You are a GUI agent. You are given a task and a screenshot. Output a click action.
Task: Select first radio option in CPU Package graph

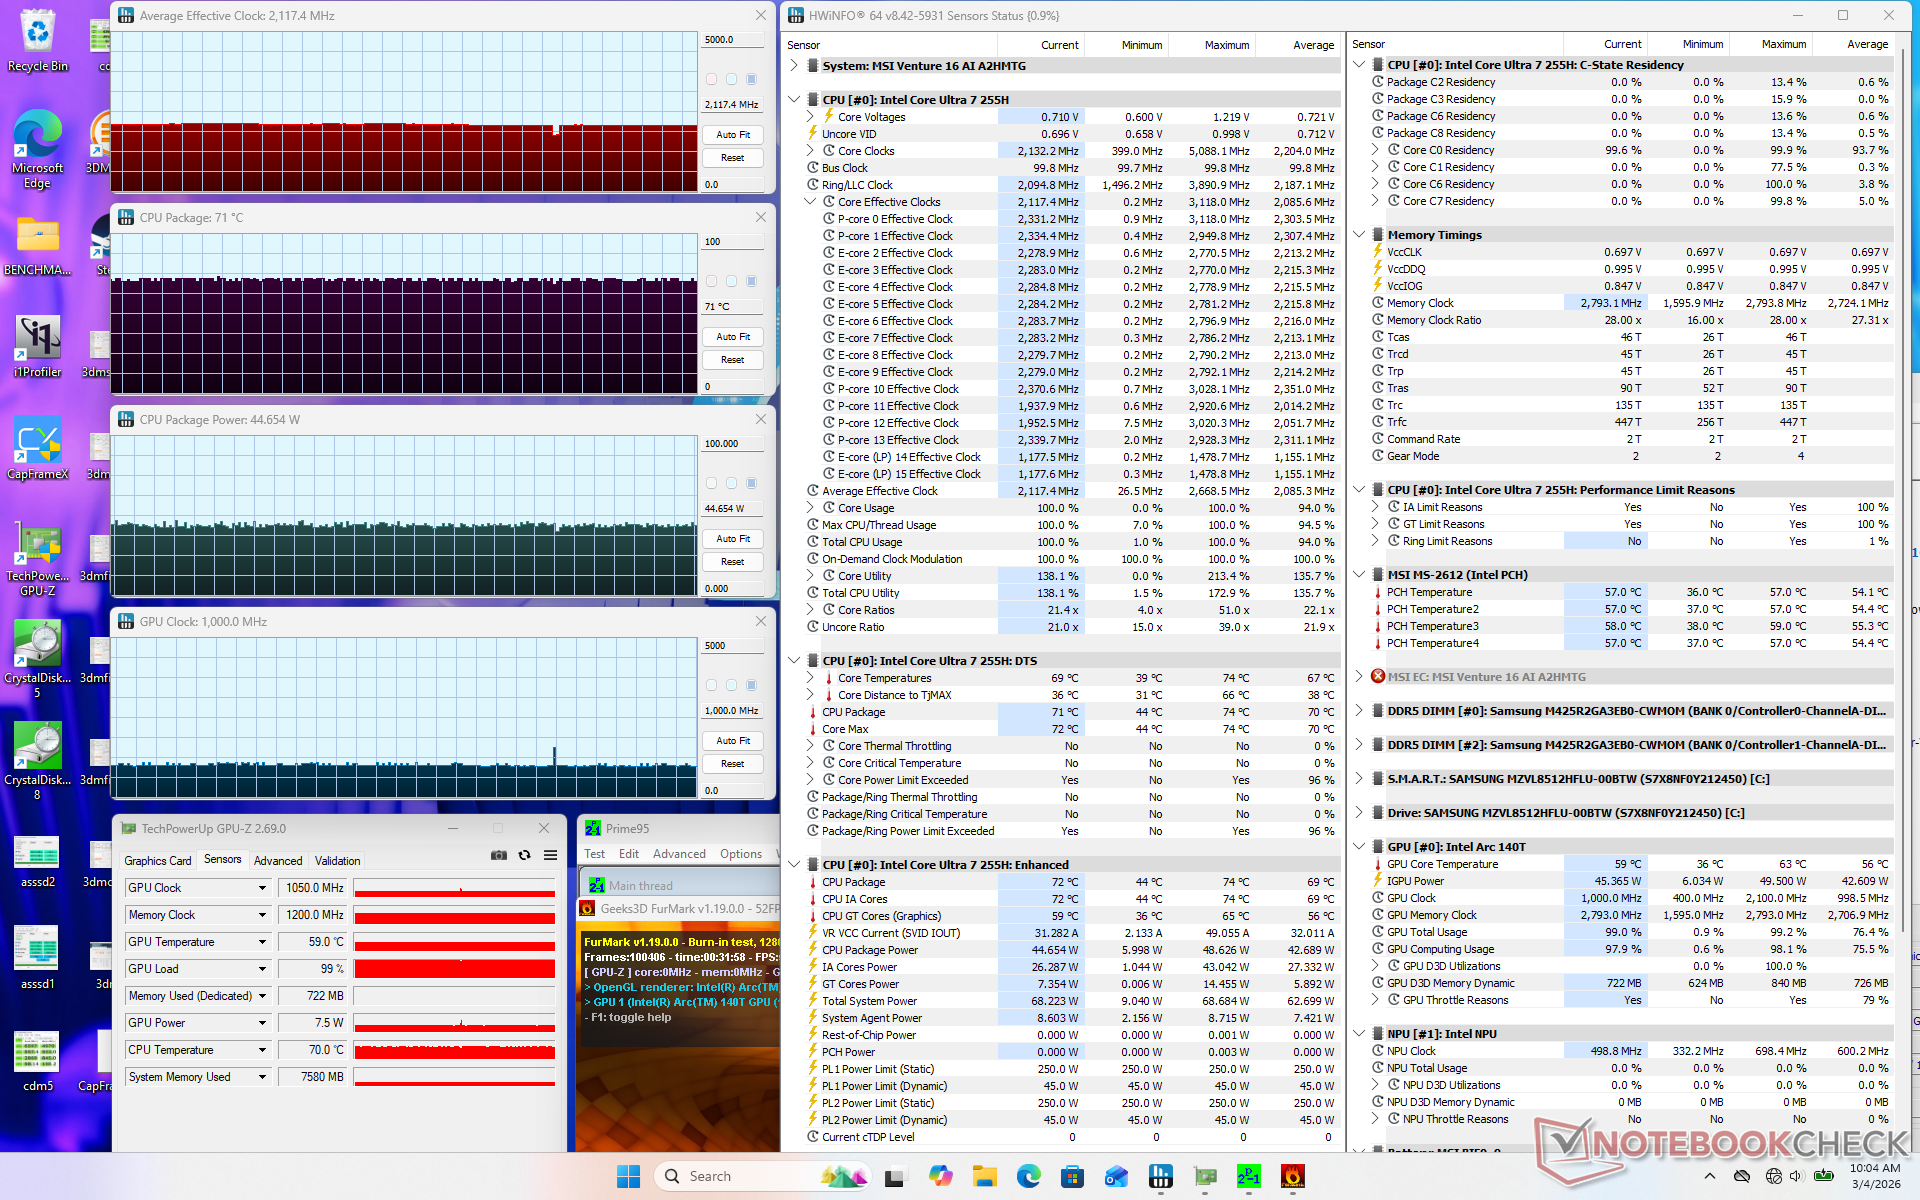[x=712, y=281]
